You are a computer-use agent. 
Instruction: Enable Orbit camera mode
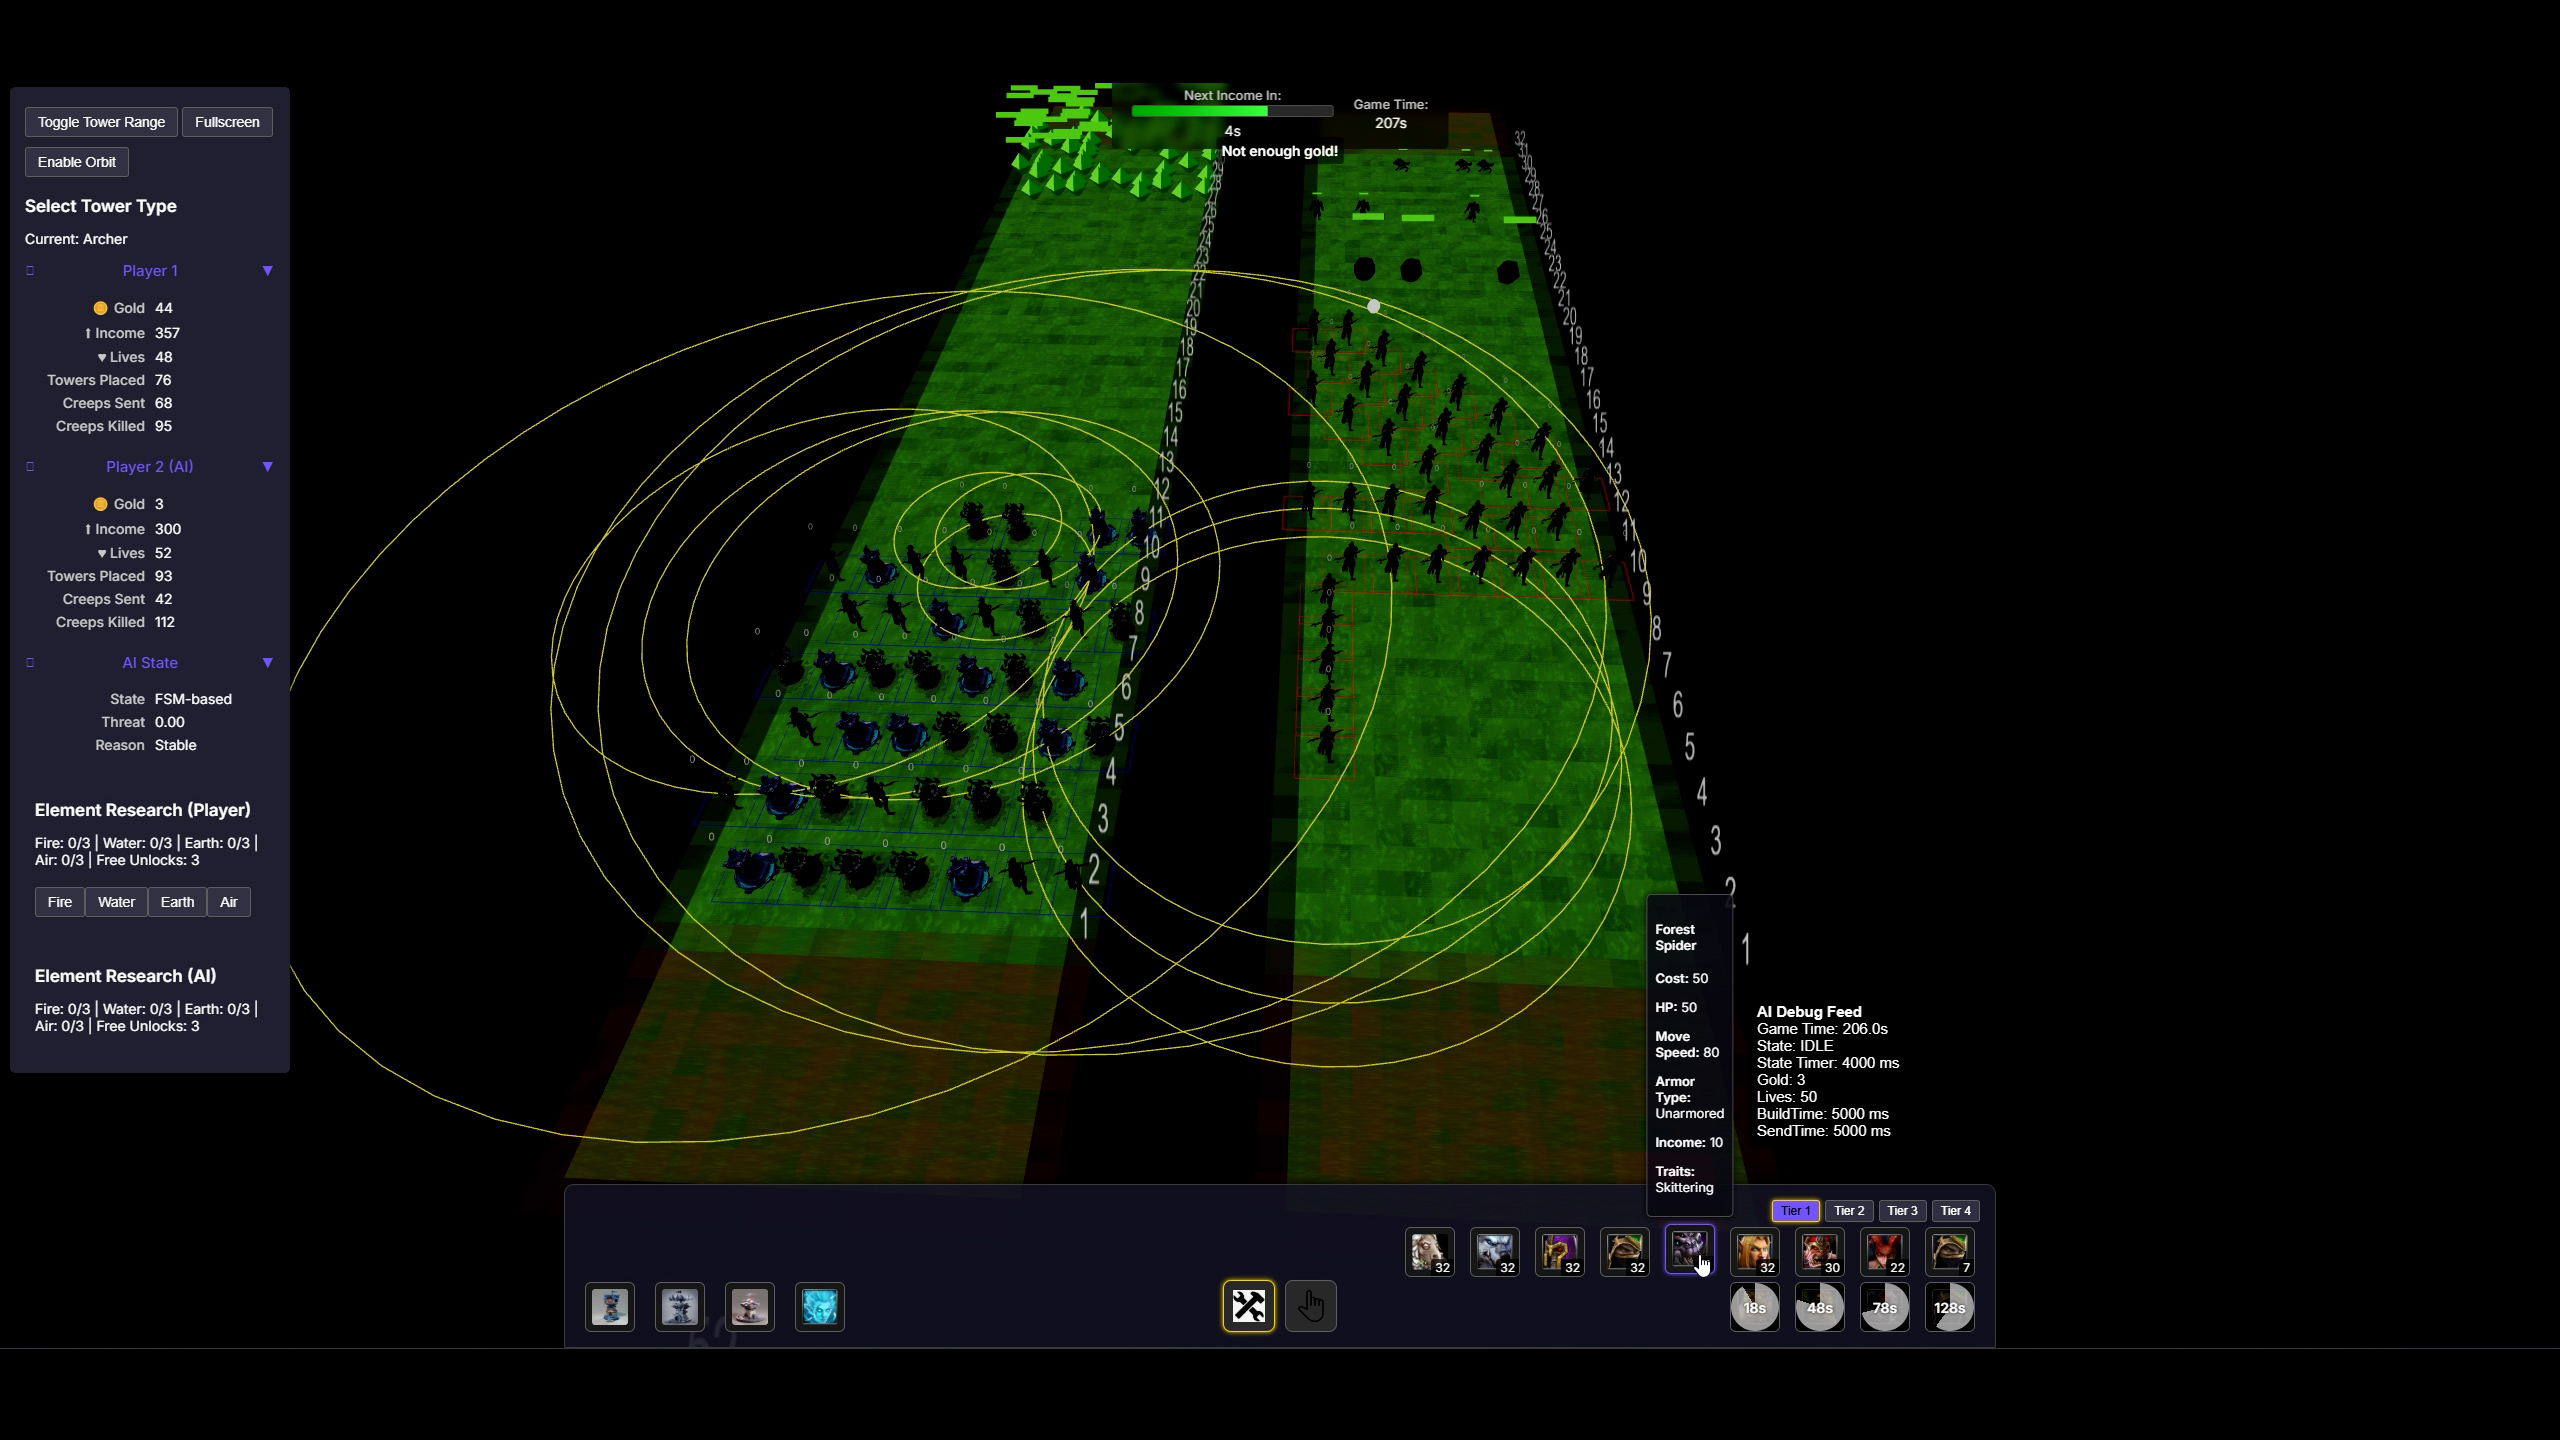click(x=77, y=161)
